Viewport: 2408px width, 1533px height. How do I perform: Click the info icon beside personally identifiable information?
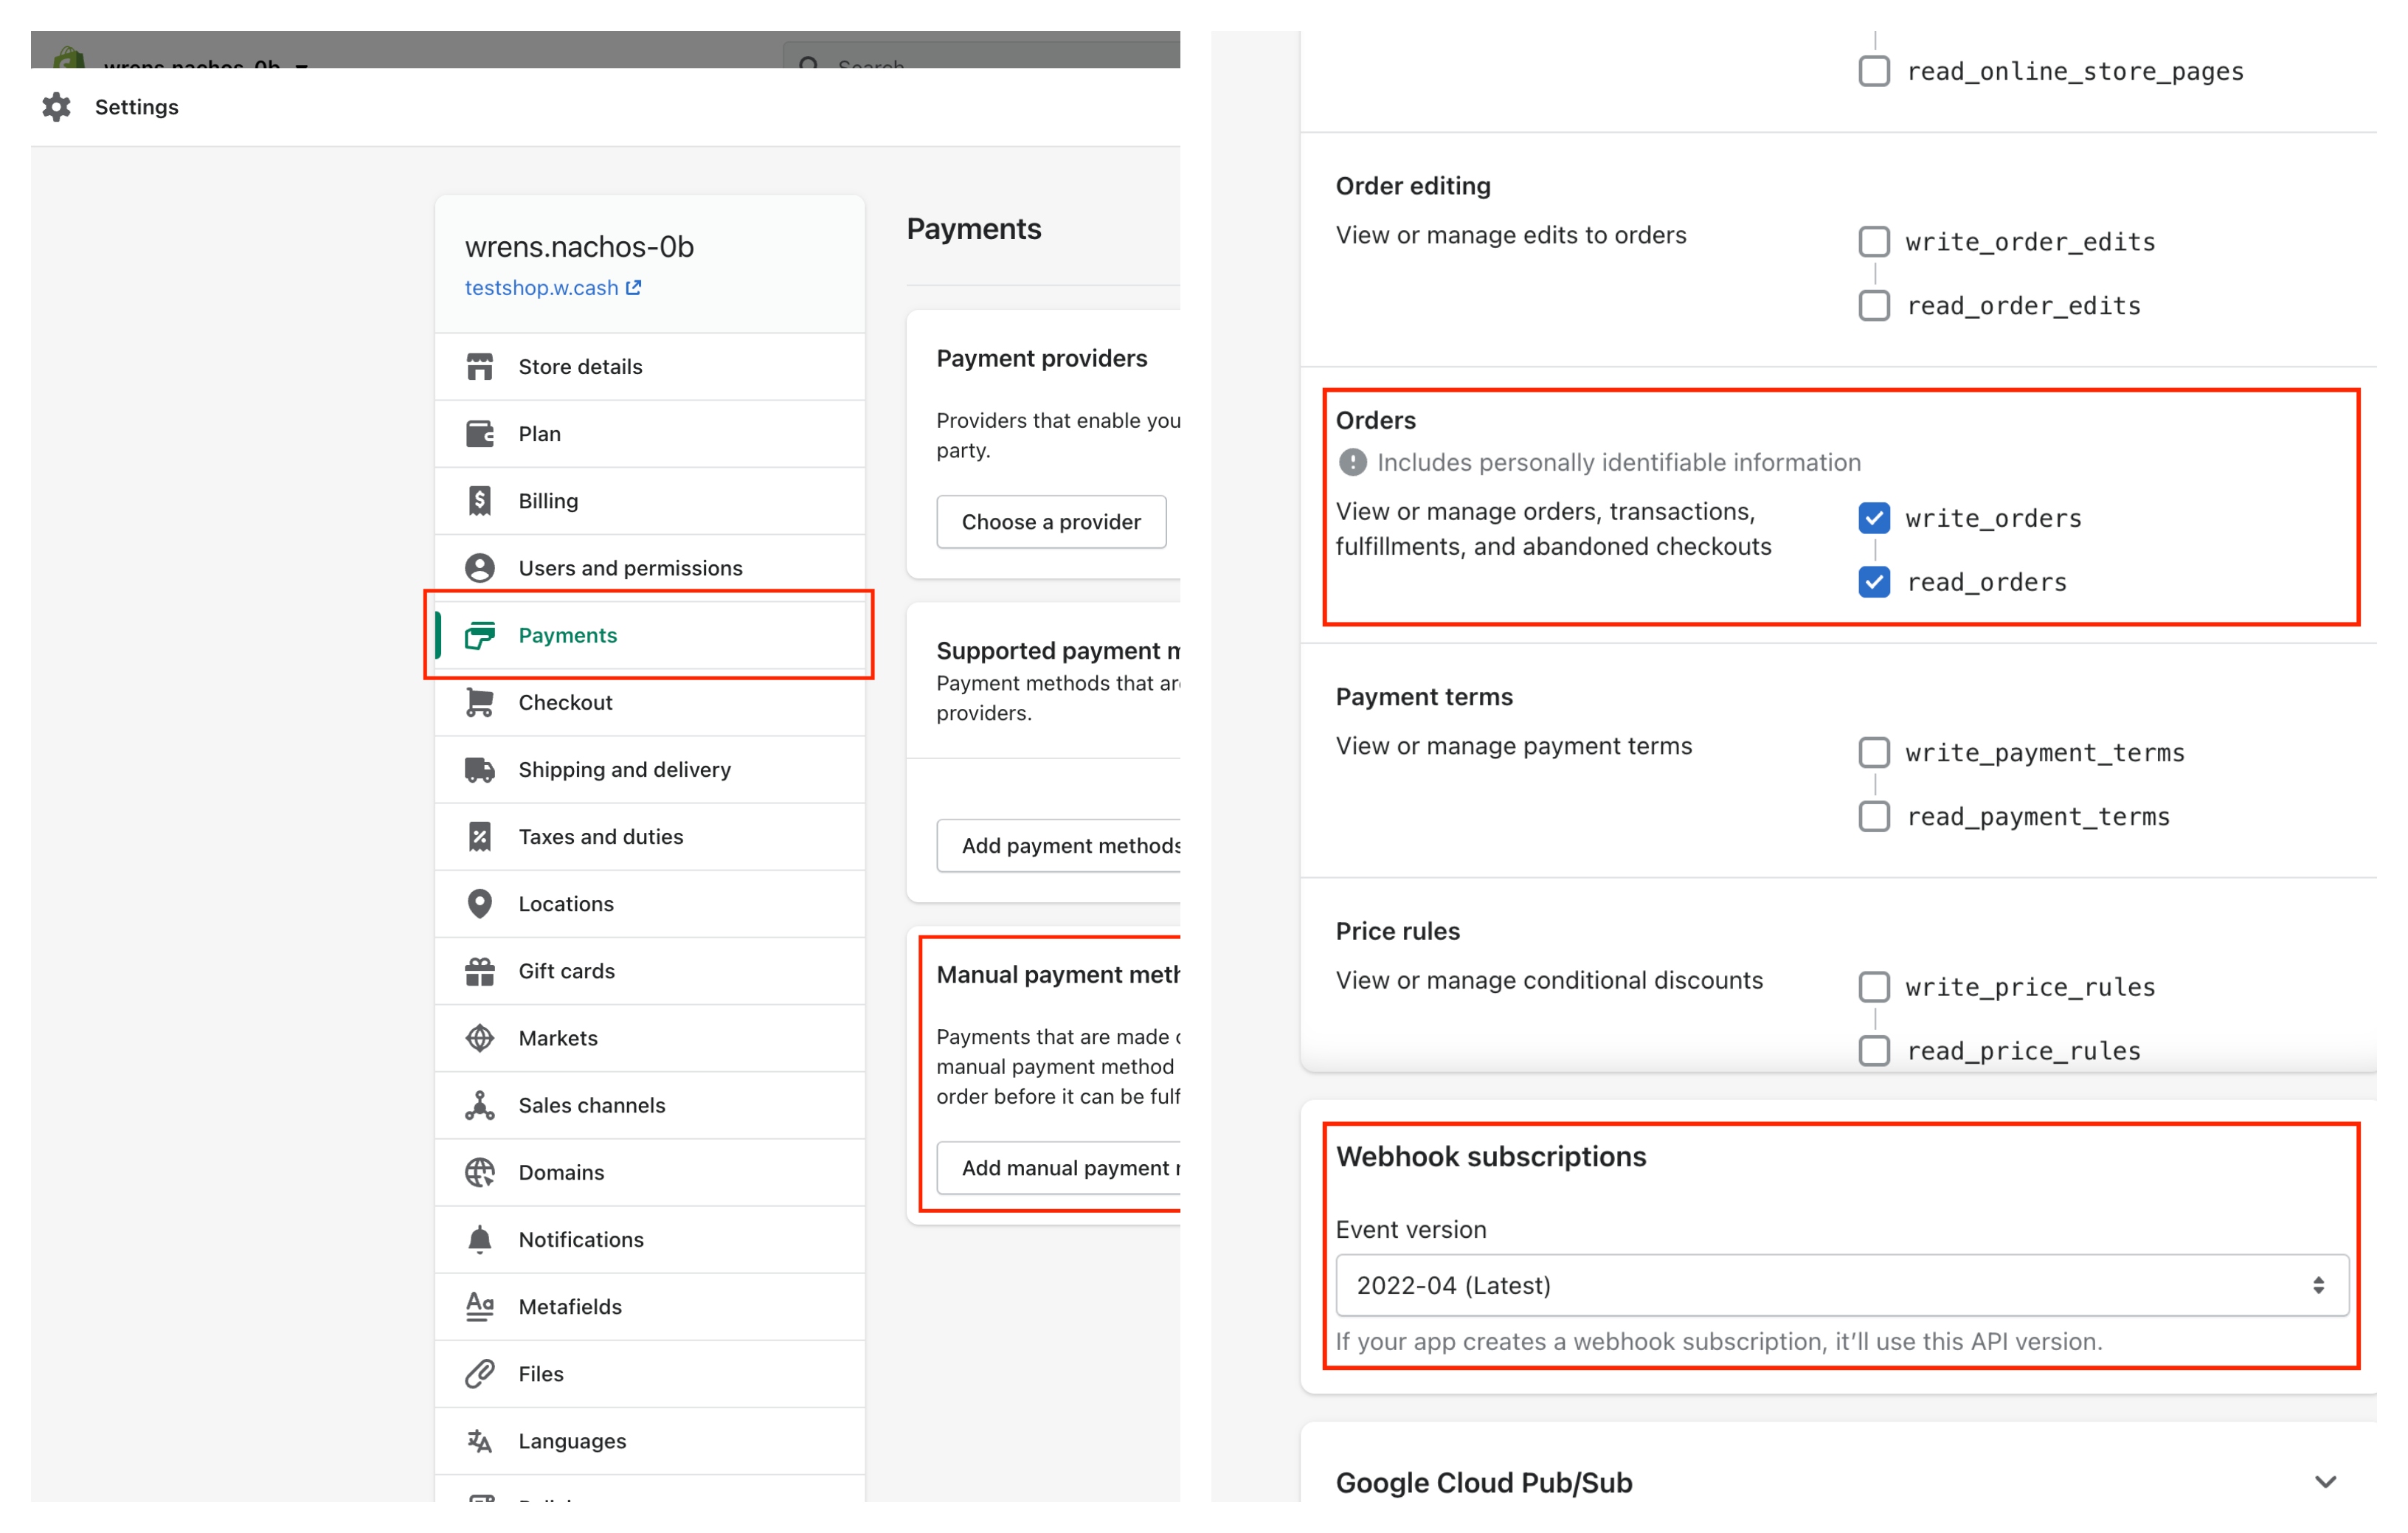click(1353, 462)
